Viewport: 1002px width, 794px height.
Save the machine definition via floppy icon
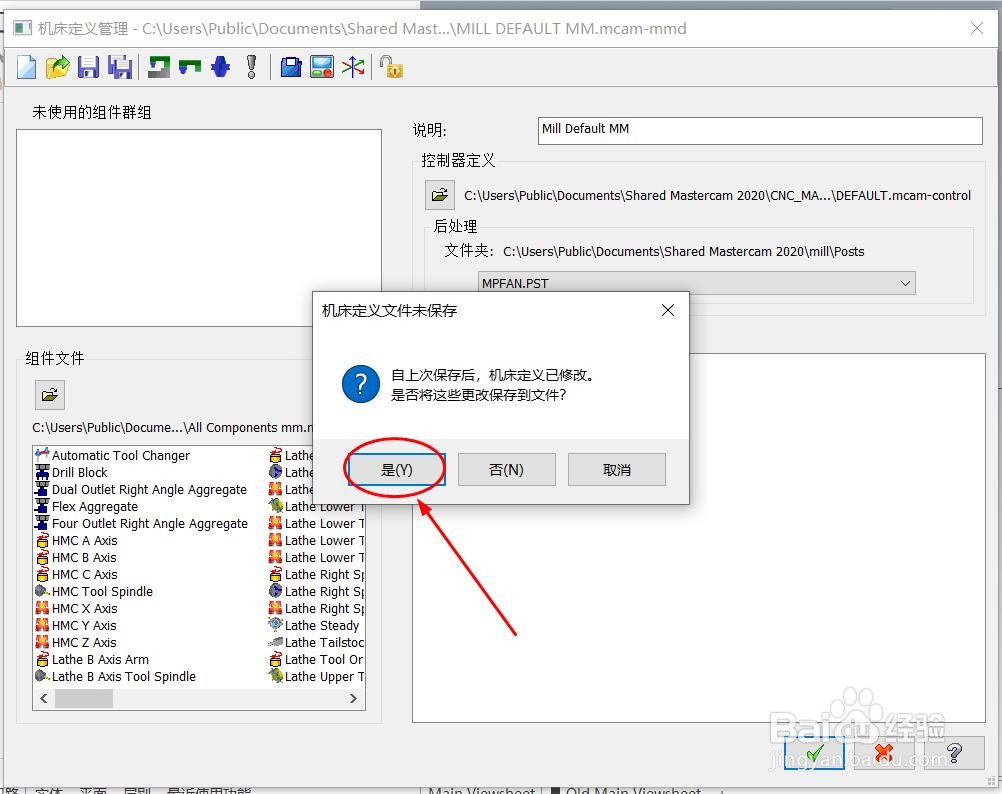(x=88, y=67)
